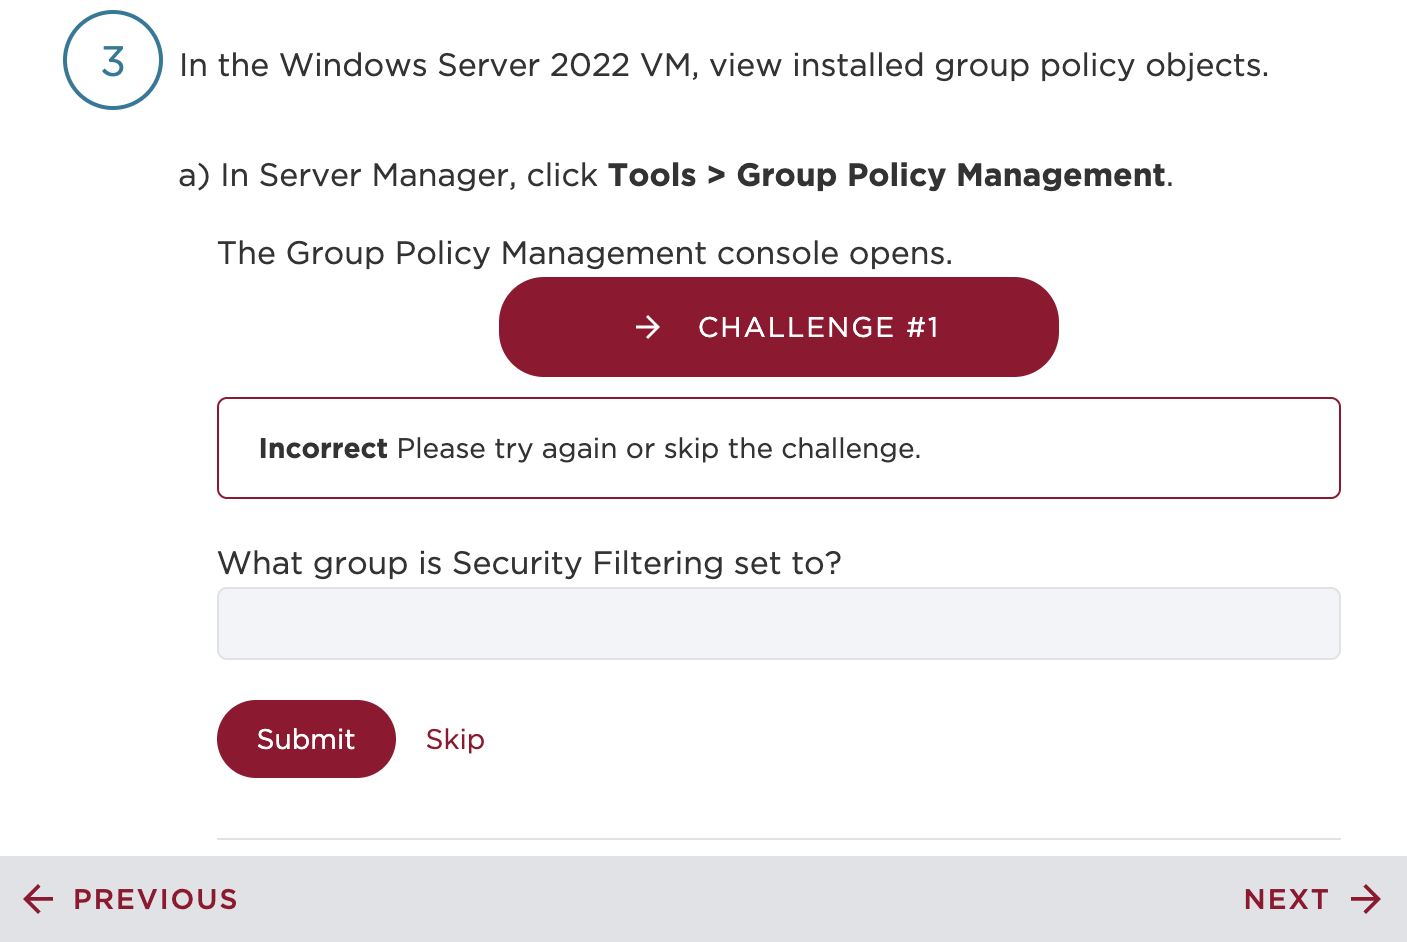This screenshot has height=942, width=1407.
Task: Skip the challenge using the Skip link
Action: coord(455,739)
